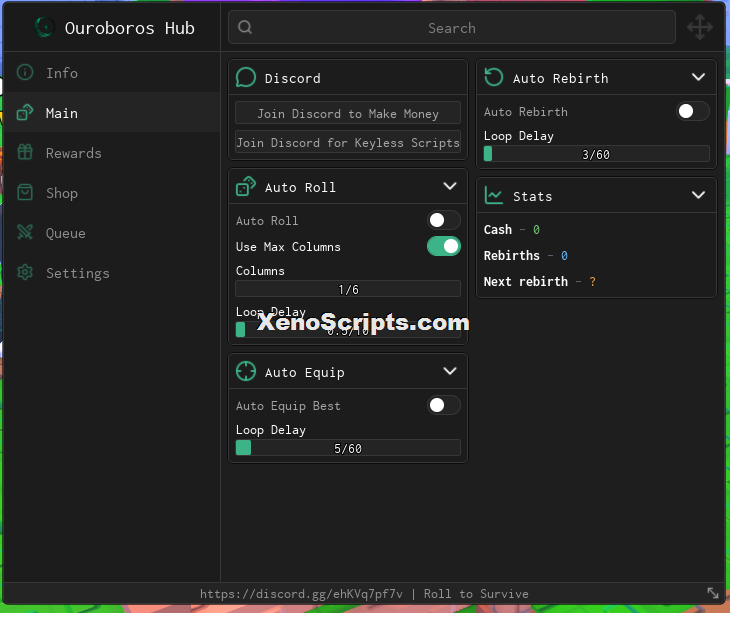Click the Auto Equip crosshair icon
This screenshot has width=730, height=643.
point(246,372)
